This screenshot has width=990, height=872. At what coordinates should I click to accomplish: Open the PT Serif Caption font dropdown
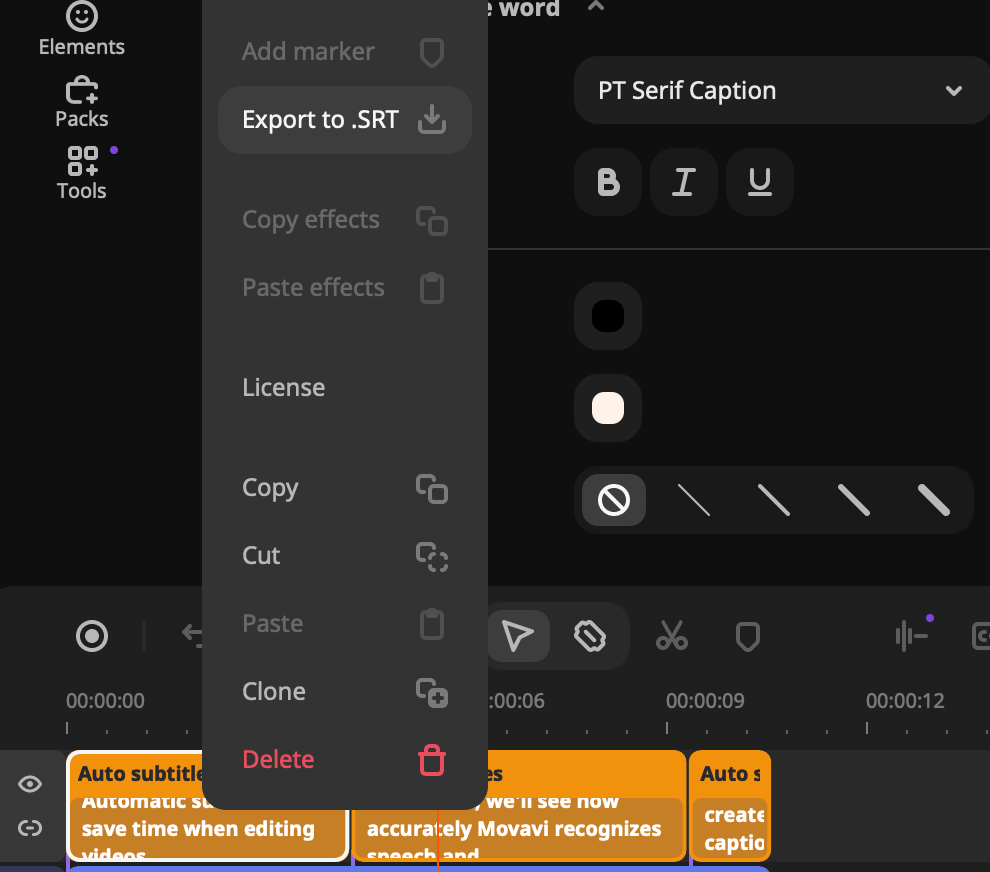[782, 90]
